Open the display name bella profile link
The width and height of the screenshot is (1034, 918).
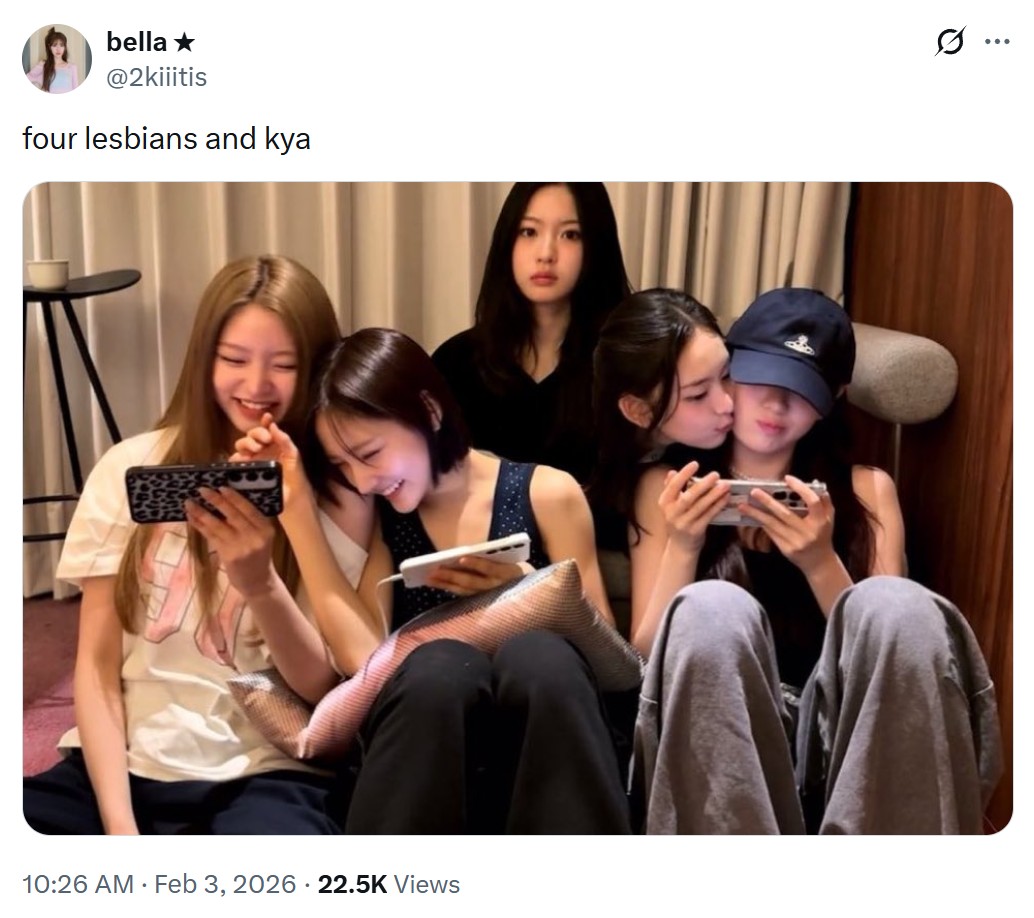[137, 42]
